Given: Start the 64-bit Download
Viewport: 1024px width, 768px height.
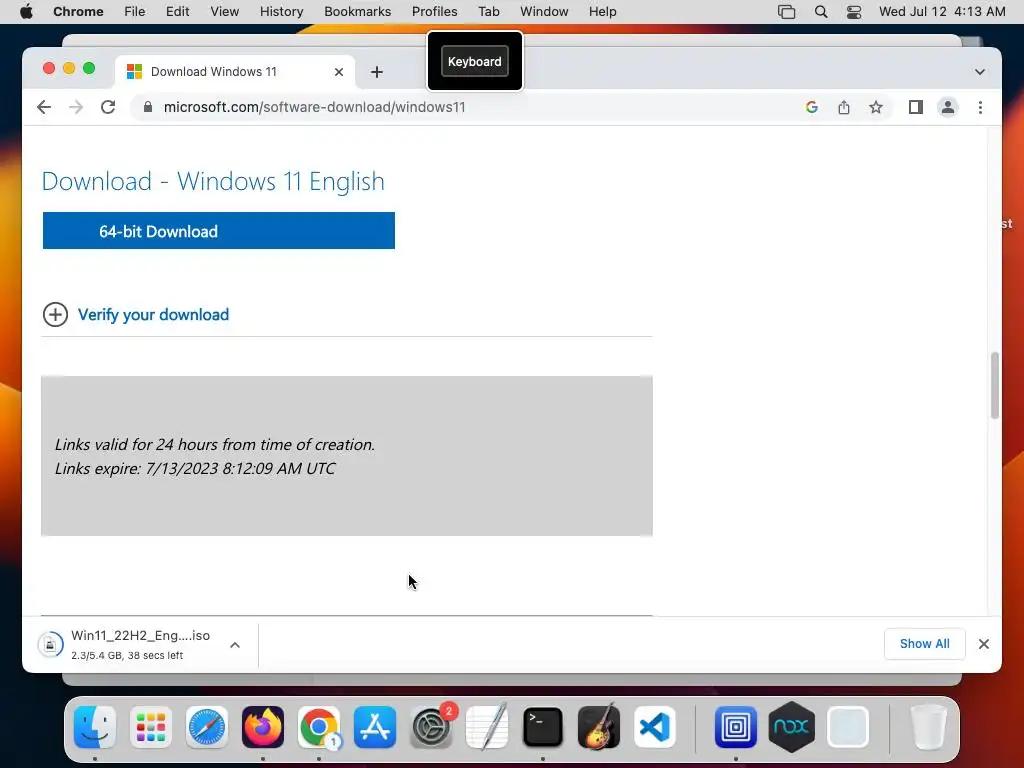Looking at the screenshot, I should pyautogui.click(x=219, y=231).
